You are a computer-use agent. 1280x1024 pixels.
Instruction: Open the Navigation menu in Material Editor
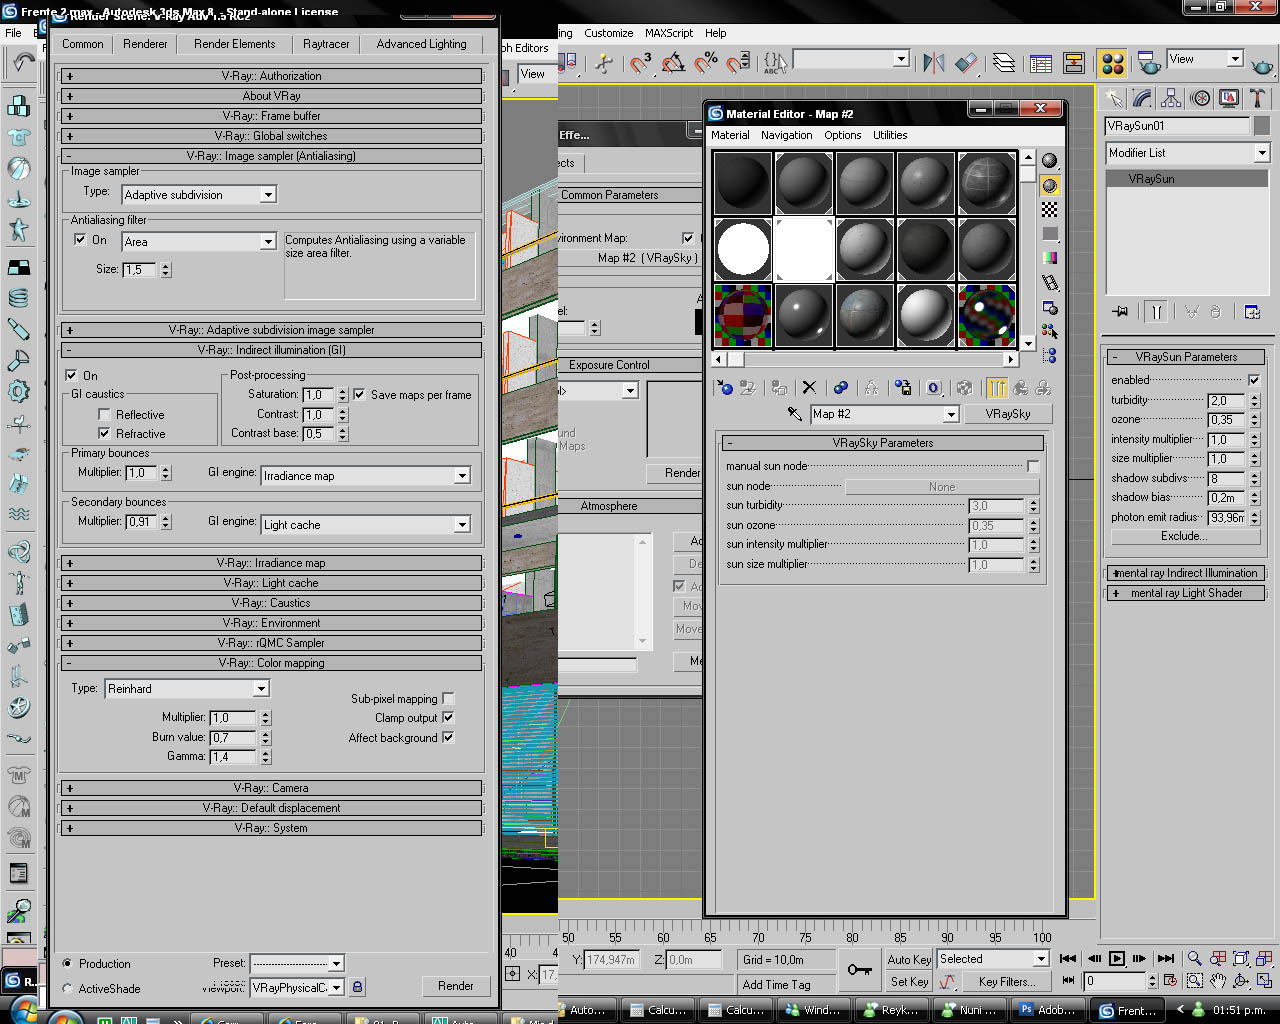click(786, 135)
